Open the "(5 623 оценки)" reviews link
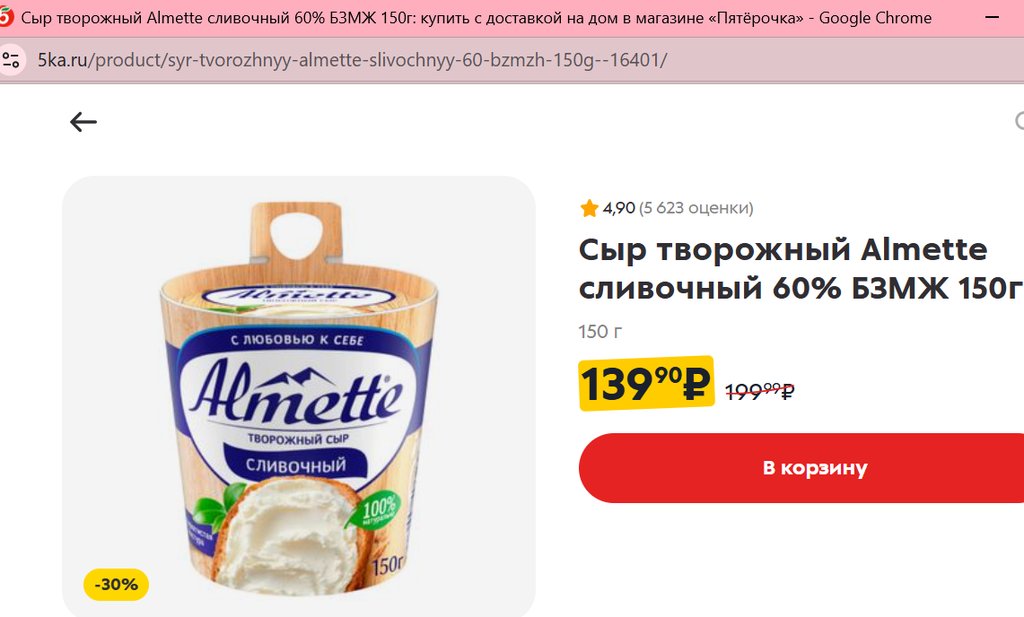The width and height of the screenshot is (1024, 617). point(696,208)
